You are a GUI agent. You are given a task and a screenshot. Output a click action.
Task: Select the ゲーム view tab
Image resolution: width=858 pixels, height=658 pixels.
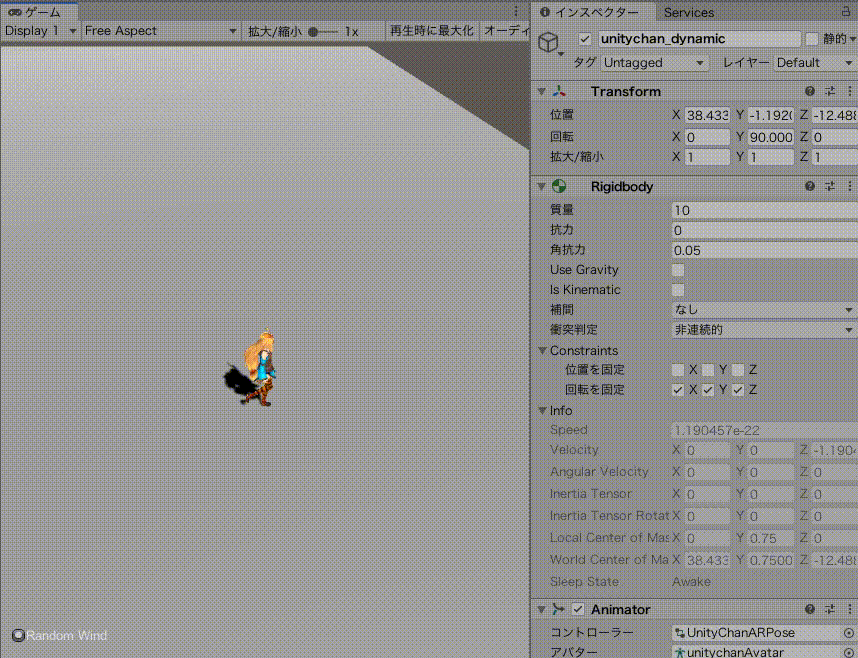tap(40, 12)
